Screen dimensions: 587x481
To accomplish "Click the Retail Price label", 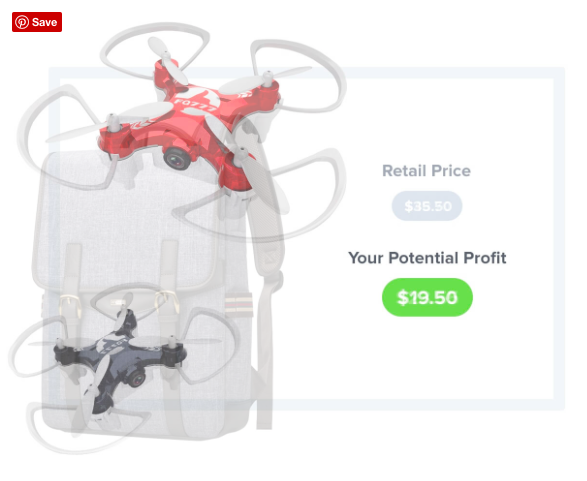I will [x=426, y=171].
